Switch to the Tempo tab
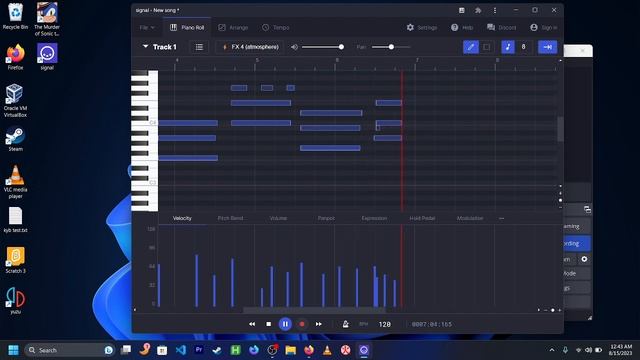This screenshot has height=360, width=640. 276,27
